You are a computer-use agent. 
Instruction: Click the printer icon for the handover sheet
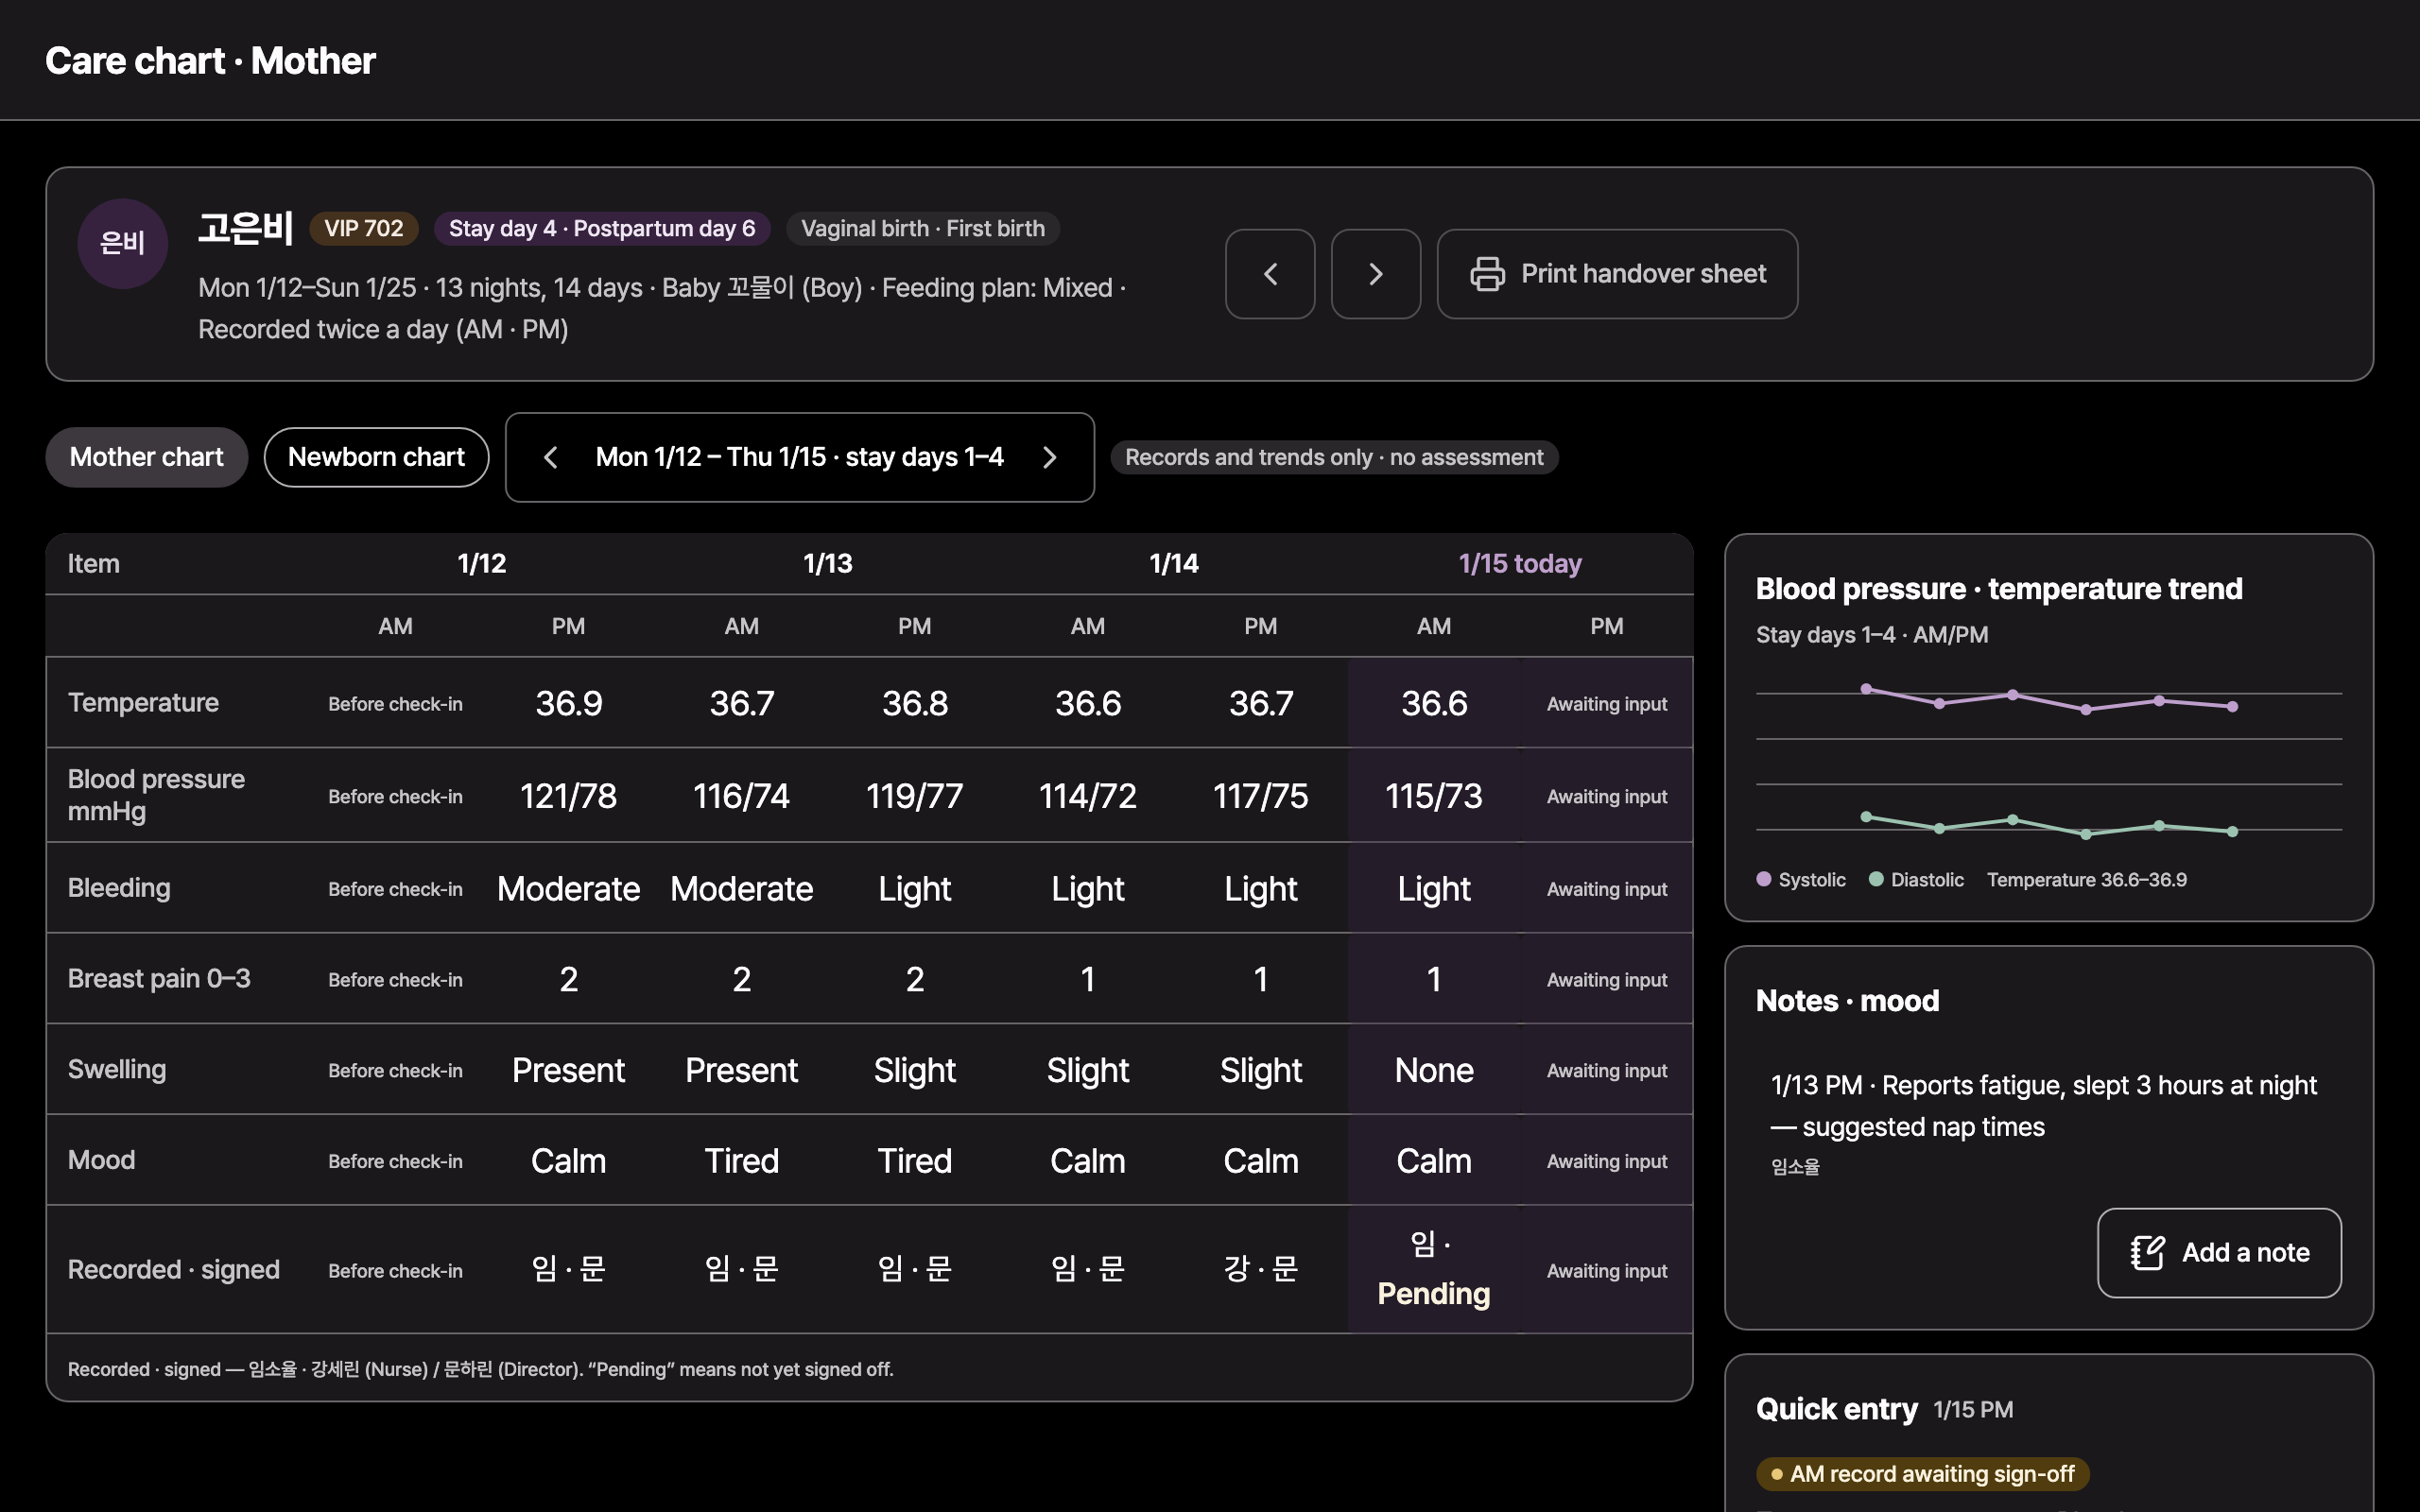tap(1487, 274)
